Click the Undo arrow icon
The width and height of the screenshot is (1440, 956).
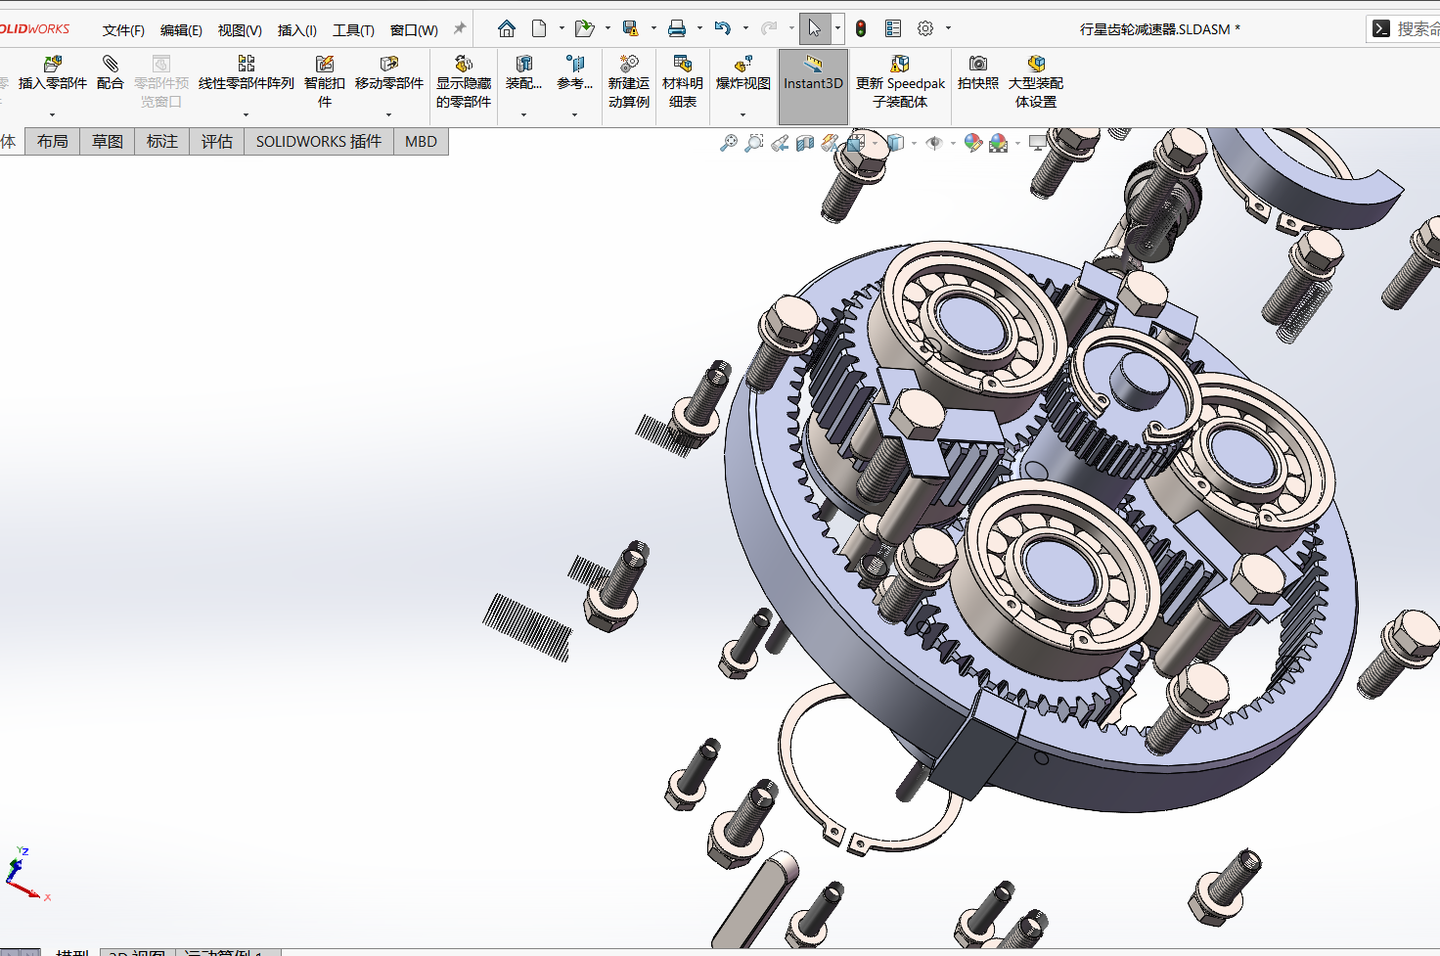click(723, 28)
